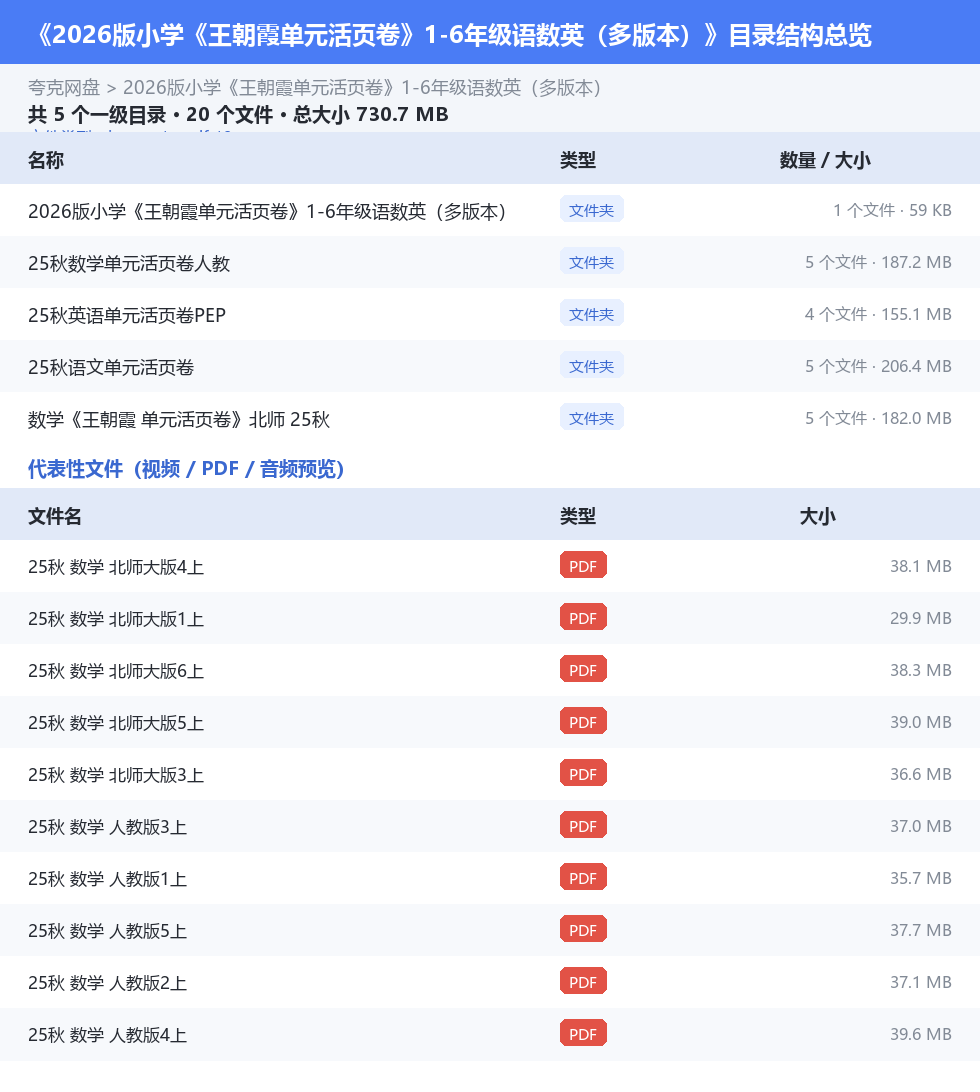Click the blue page title 目录结构总览

click(453, 35)
